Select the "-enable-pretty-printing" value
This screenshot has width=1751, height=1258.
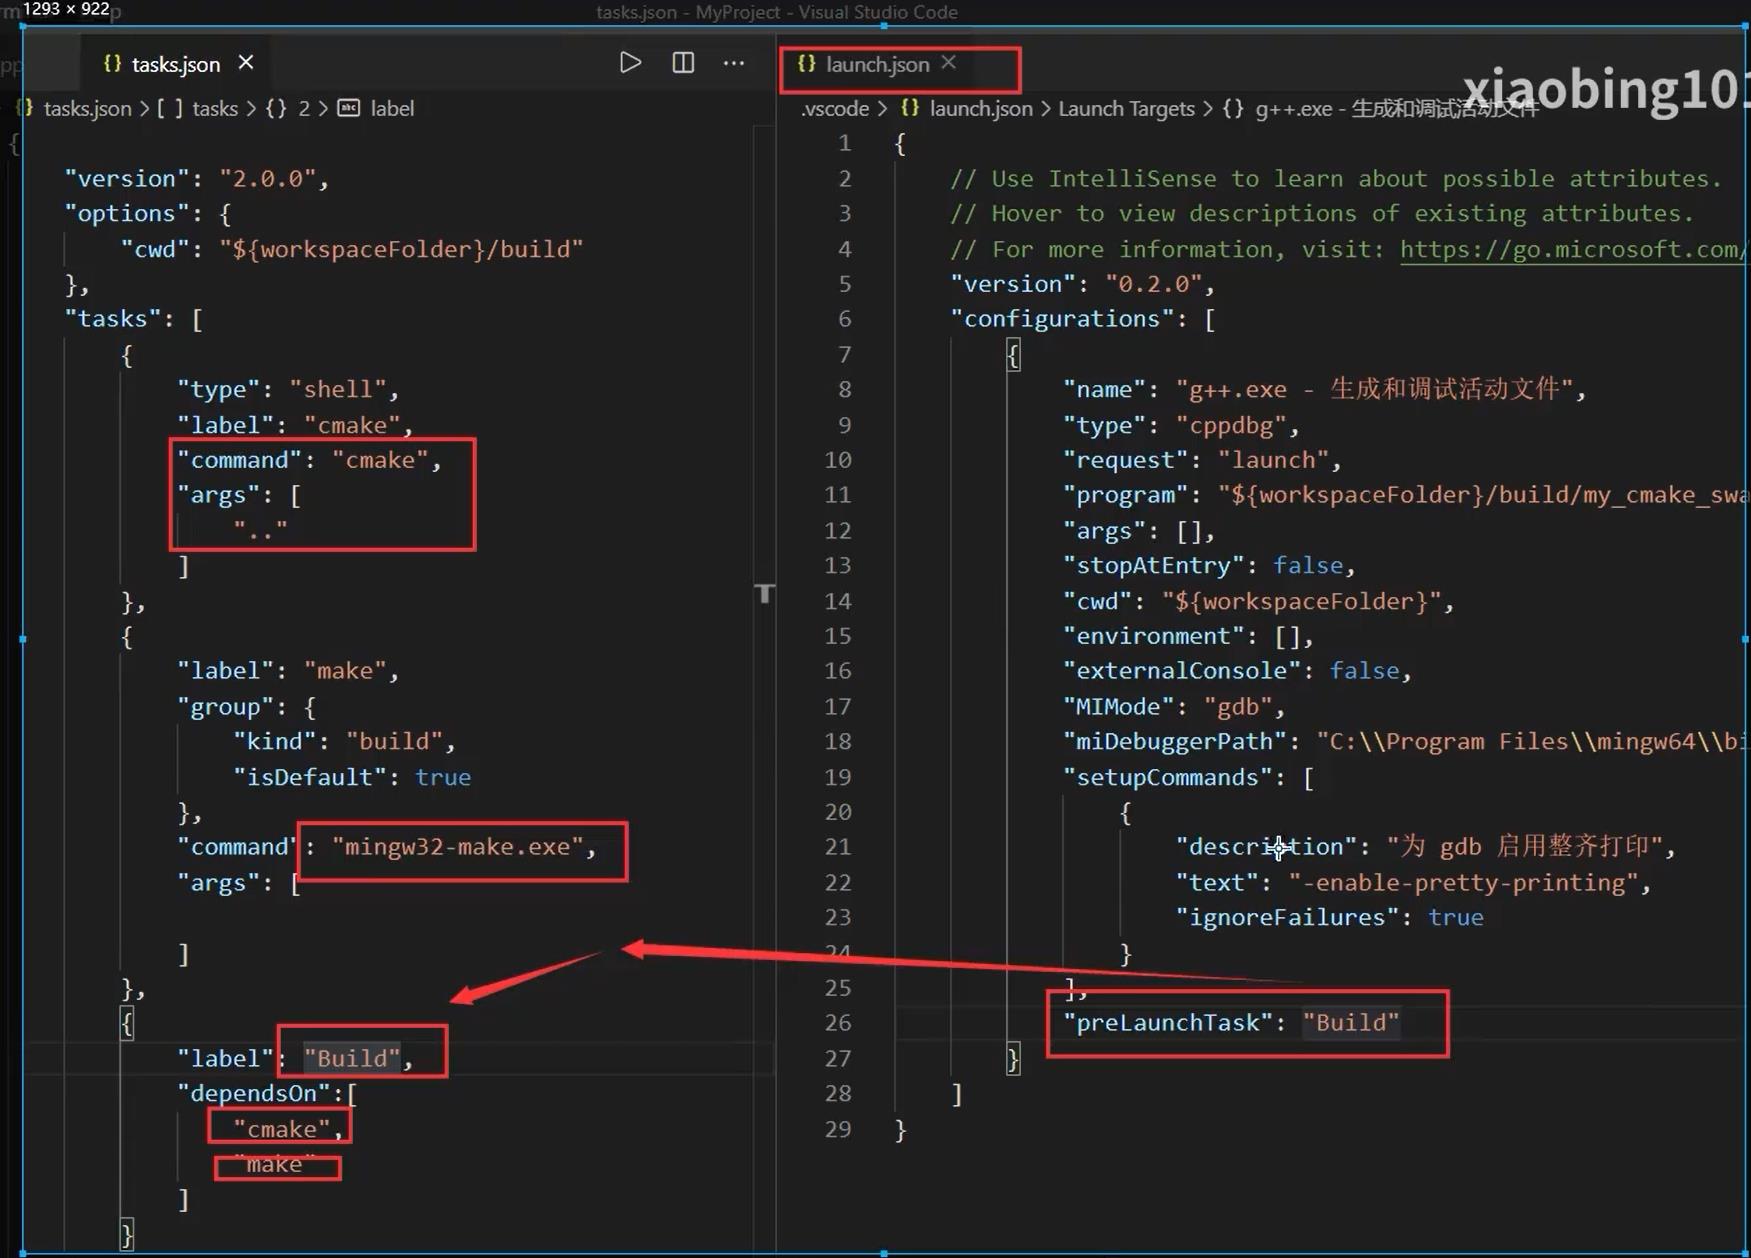coord(1463,882)
